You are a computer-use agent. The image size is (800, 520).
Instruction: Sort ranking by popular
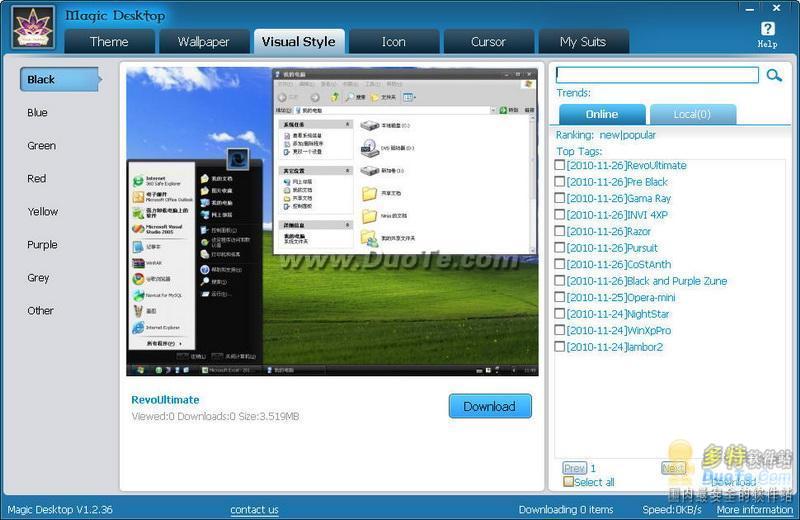pos(639,135)
